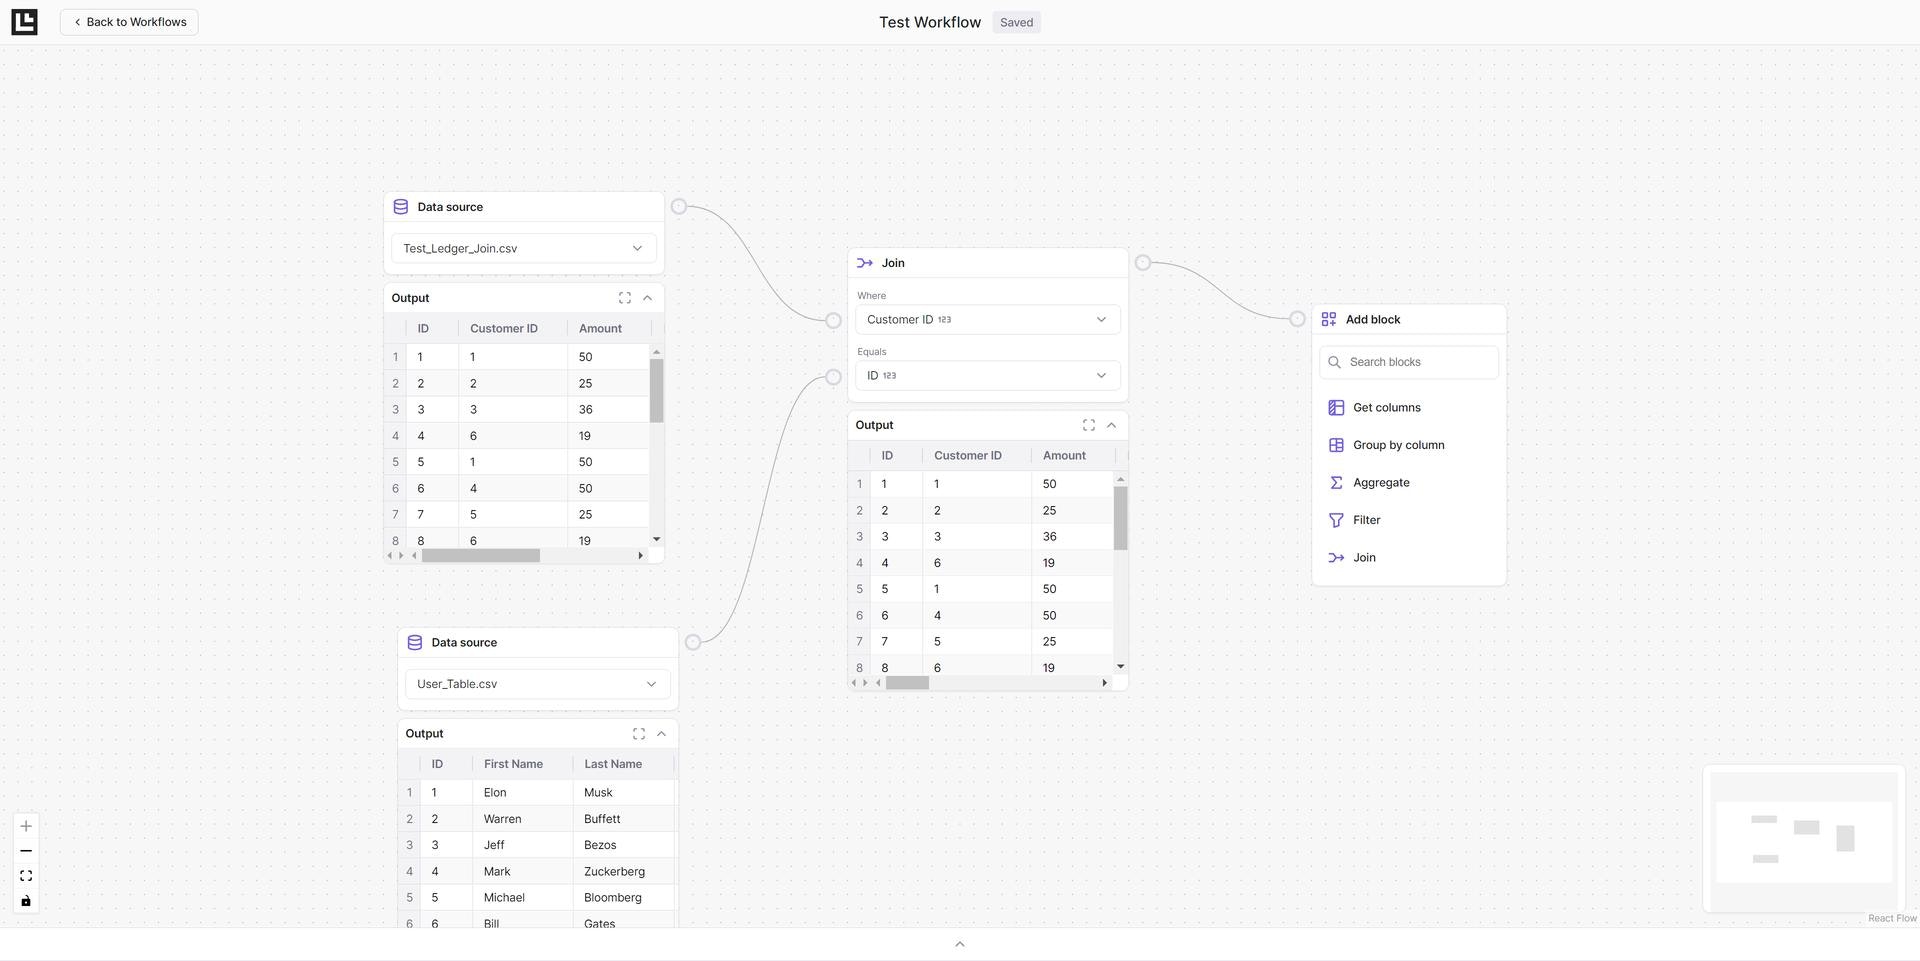Zoom in using the canvas plus control
The image size is (1920, 961).
tap(26, 826)
